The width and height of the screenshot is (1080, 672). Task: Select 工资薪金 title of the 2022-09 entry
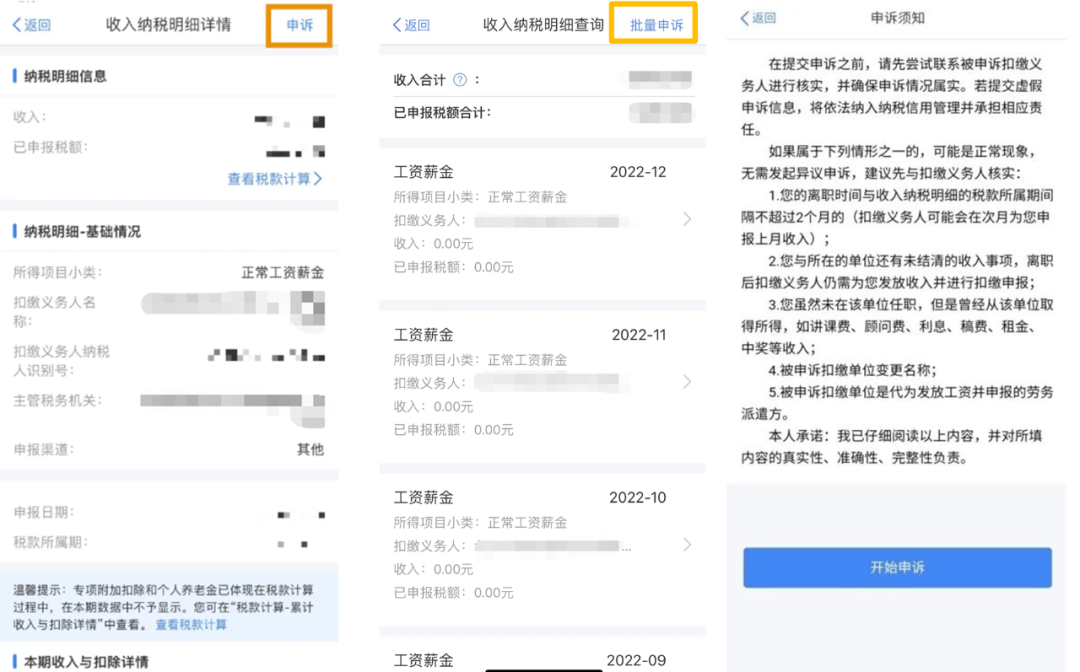tap(424, 660)
